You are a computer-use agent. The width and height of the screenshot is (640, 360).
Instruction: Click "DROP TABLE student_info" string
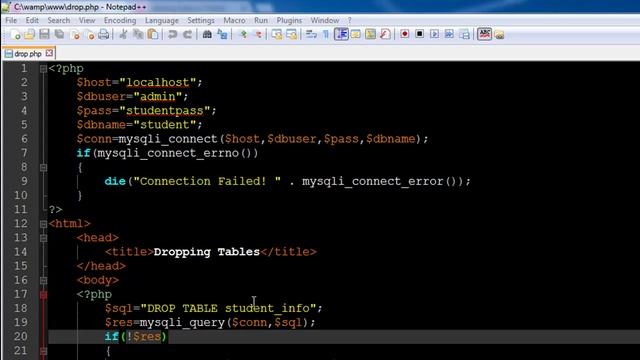(x=228, y=308)
